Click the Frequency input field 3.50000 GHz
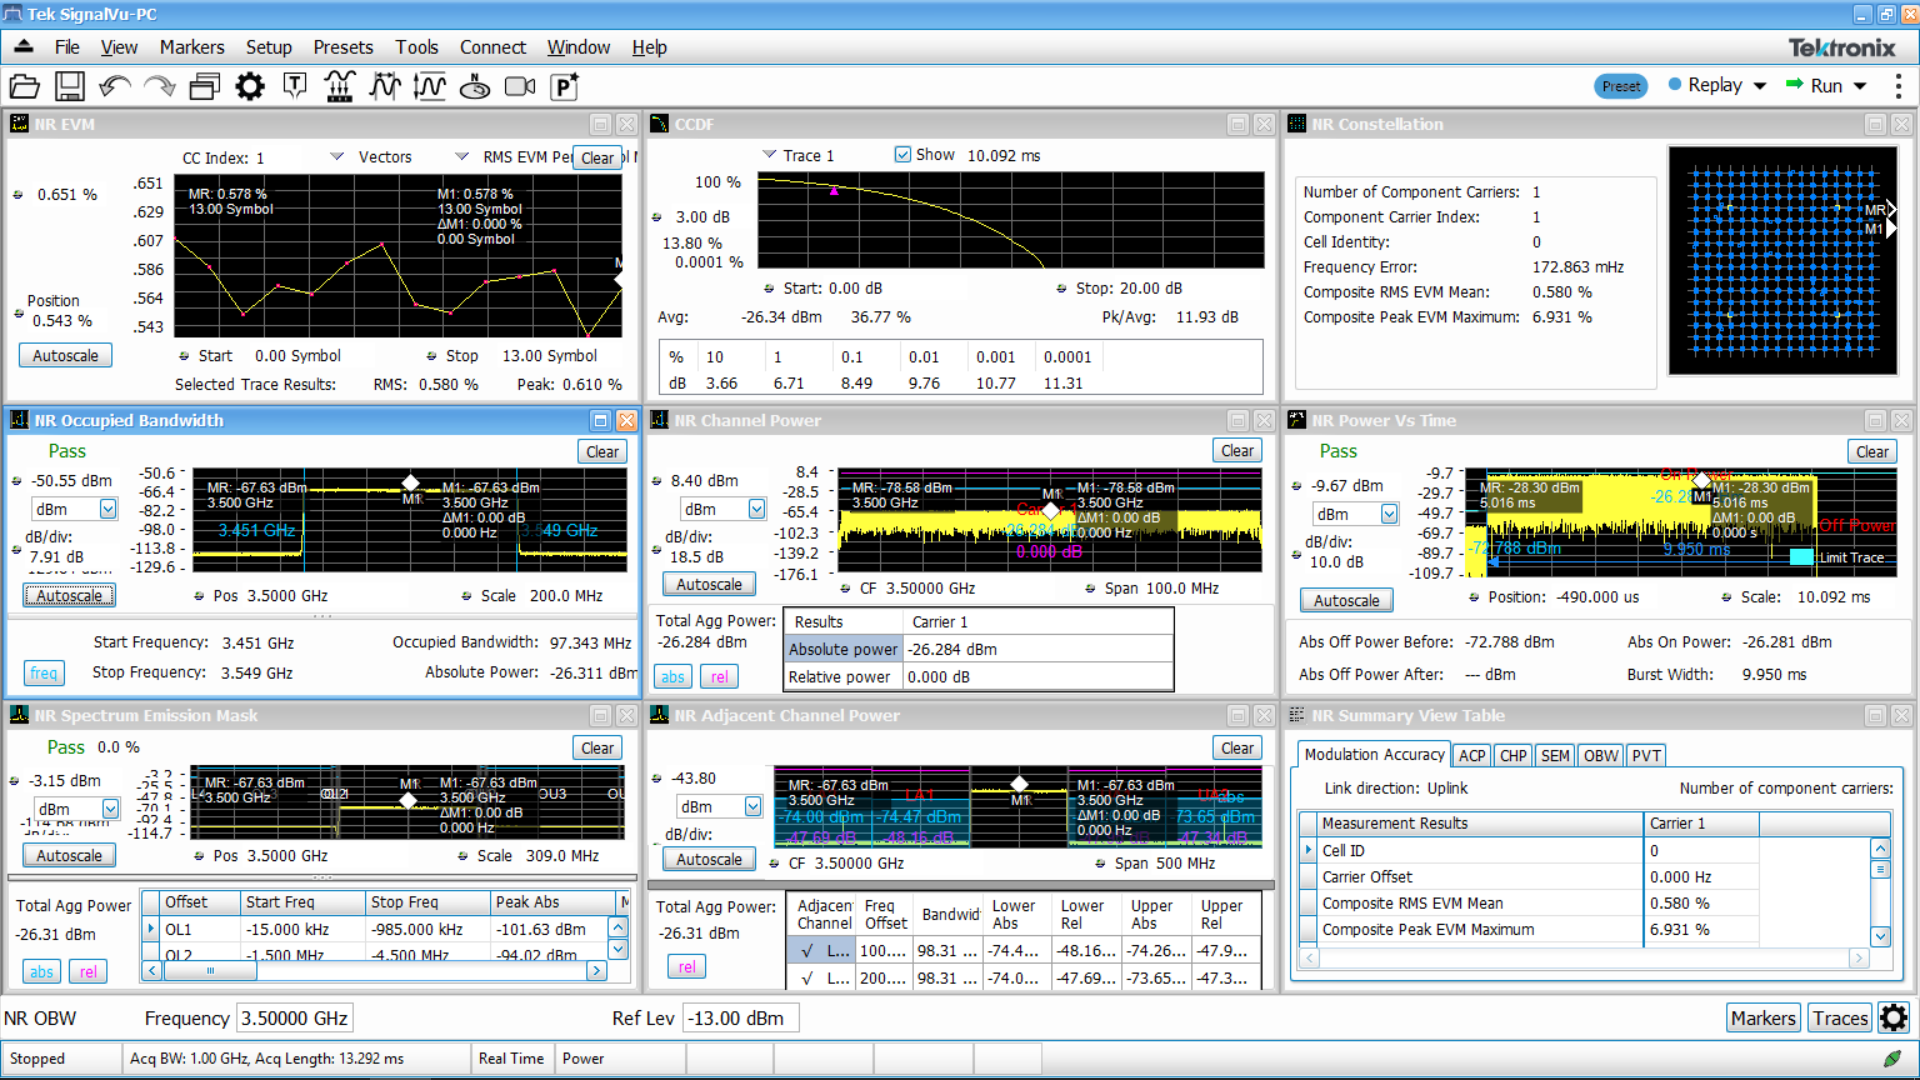Viewport: 1920px width, 1080px height. point(294,1018)
